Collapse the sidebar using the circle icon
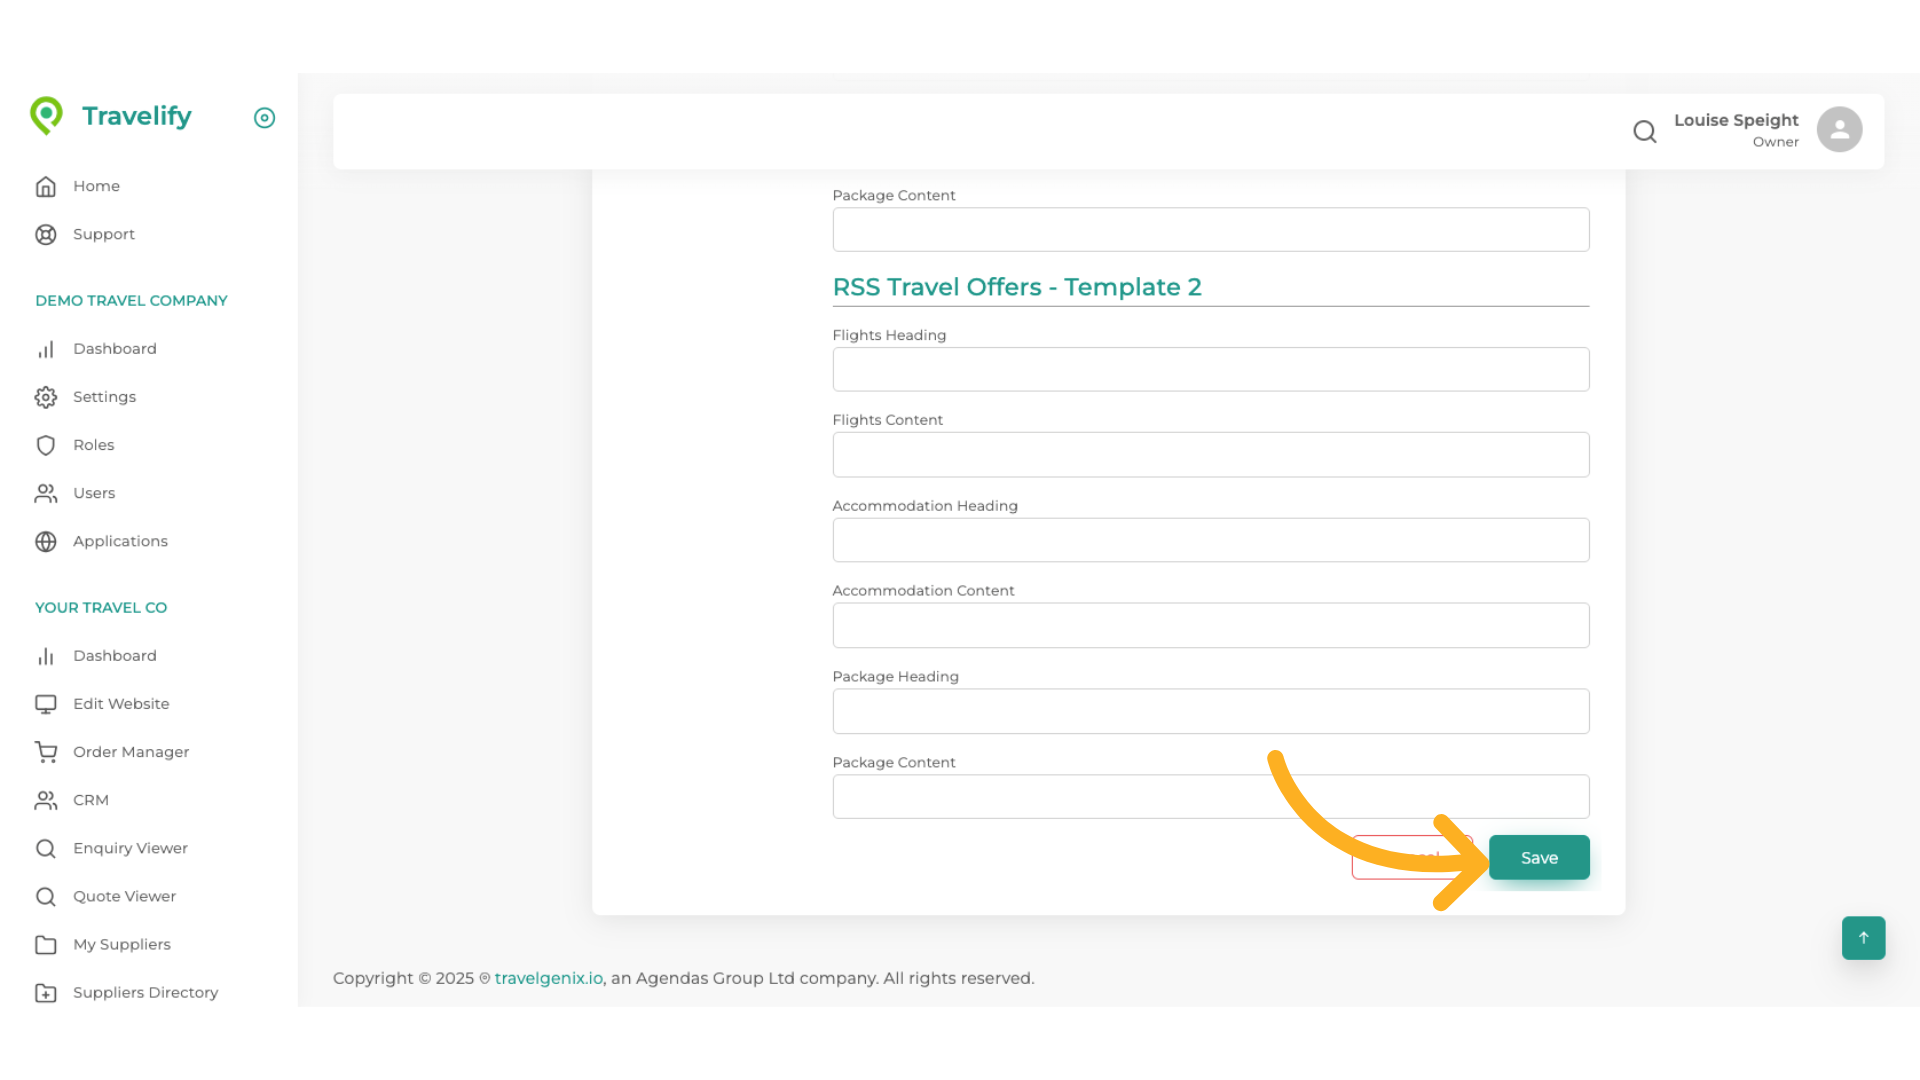Image resolution: width=1920 pixels, height=1080 pixels. [264, 118]
